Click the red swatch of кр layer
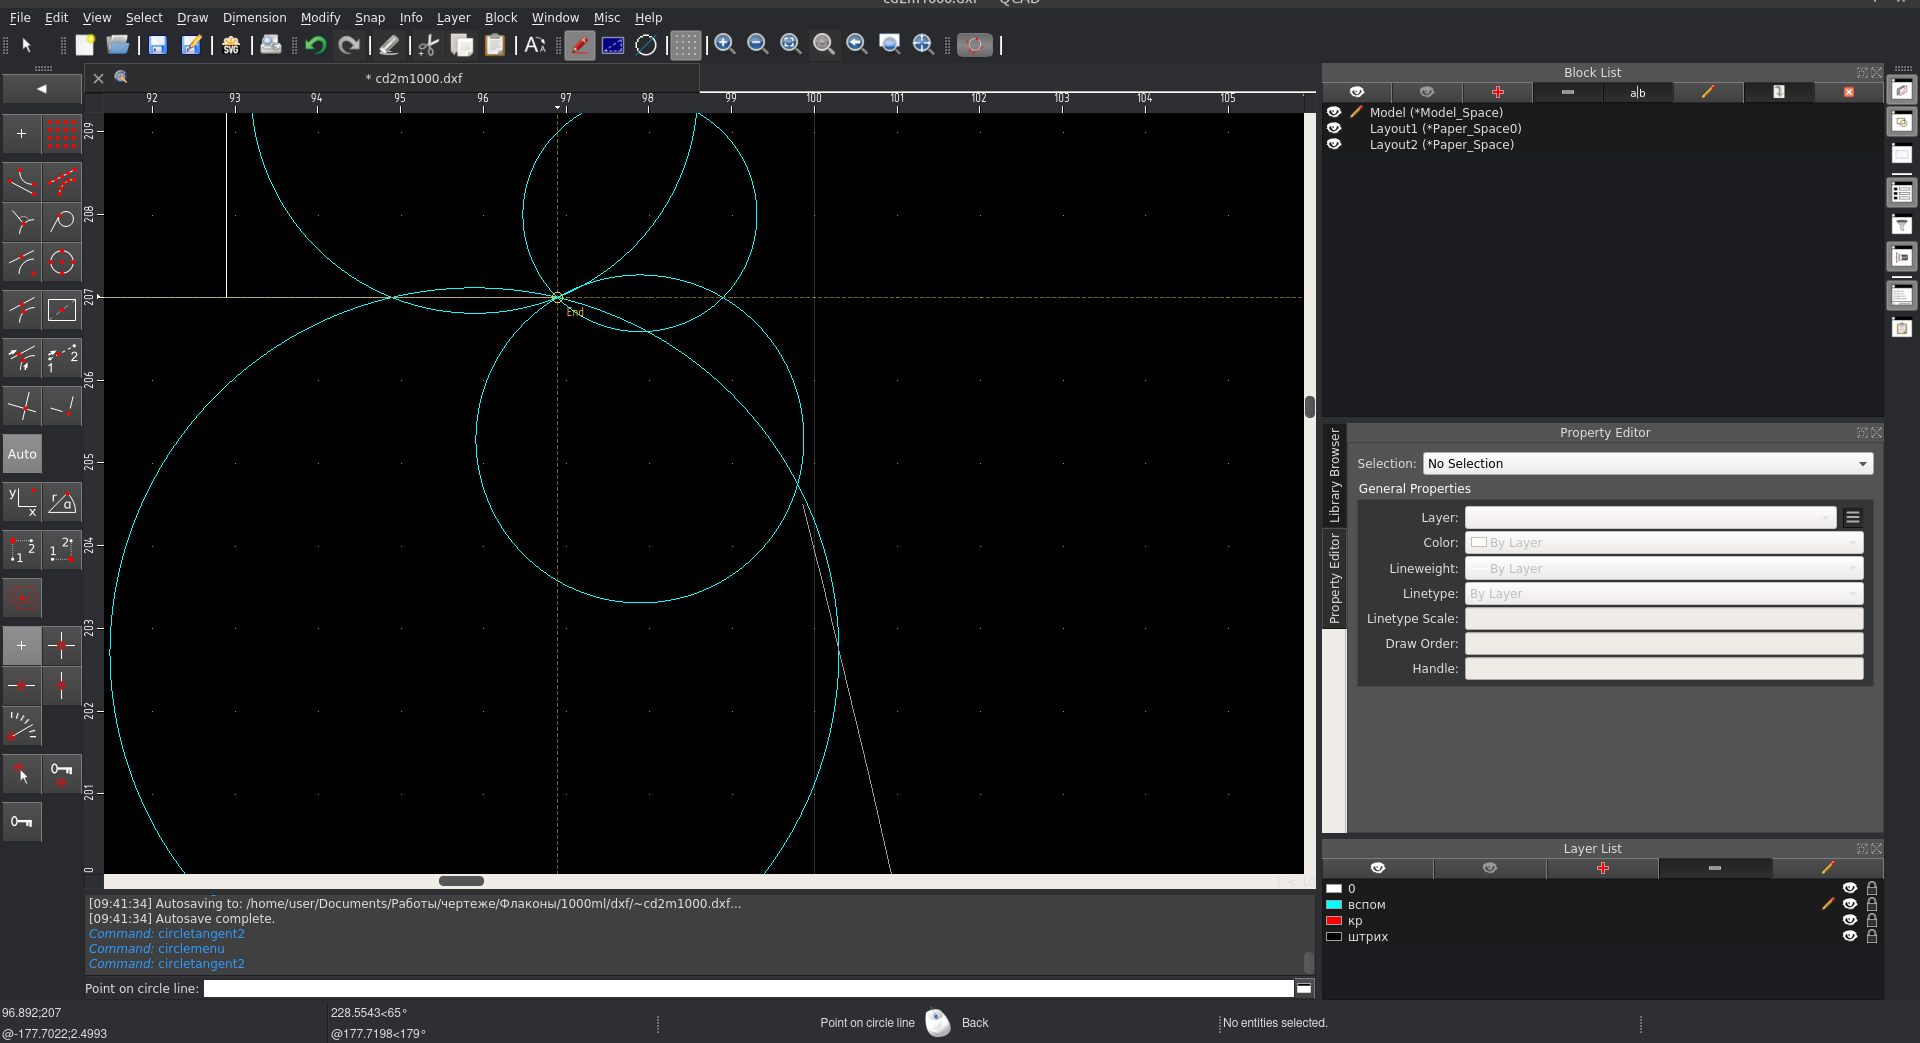Screen dimensions: 1920x1043 [1334, 920]
